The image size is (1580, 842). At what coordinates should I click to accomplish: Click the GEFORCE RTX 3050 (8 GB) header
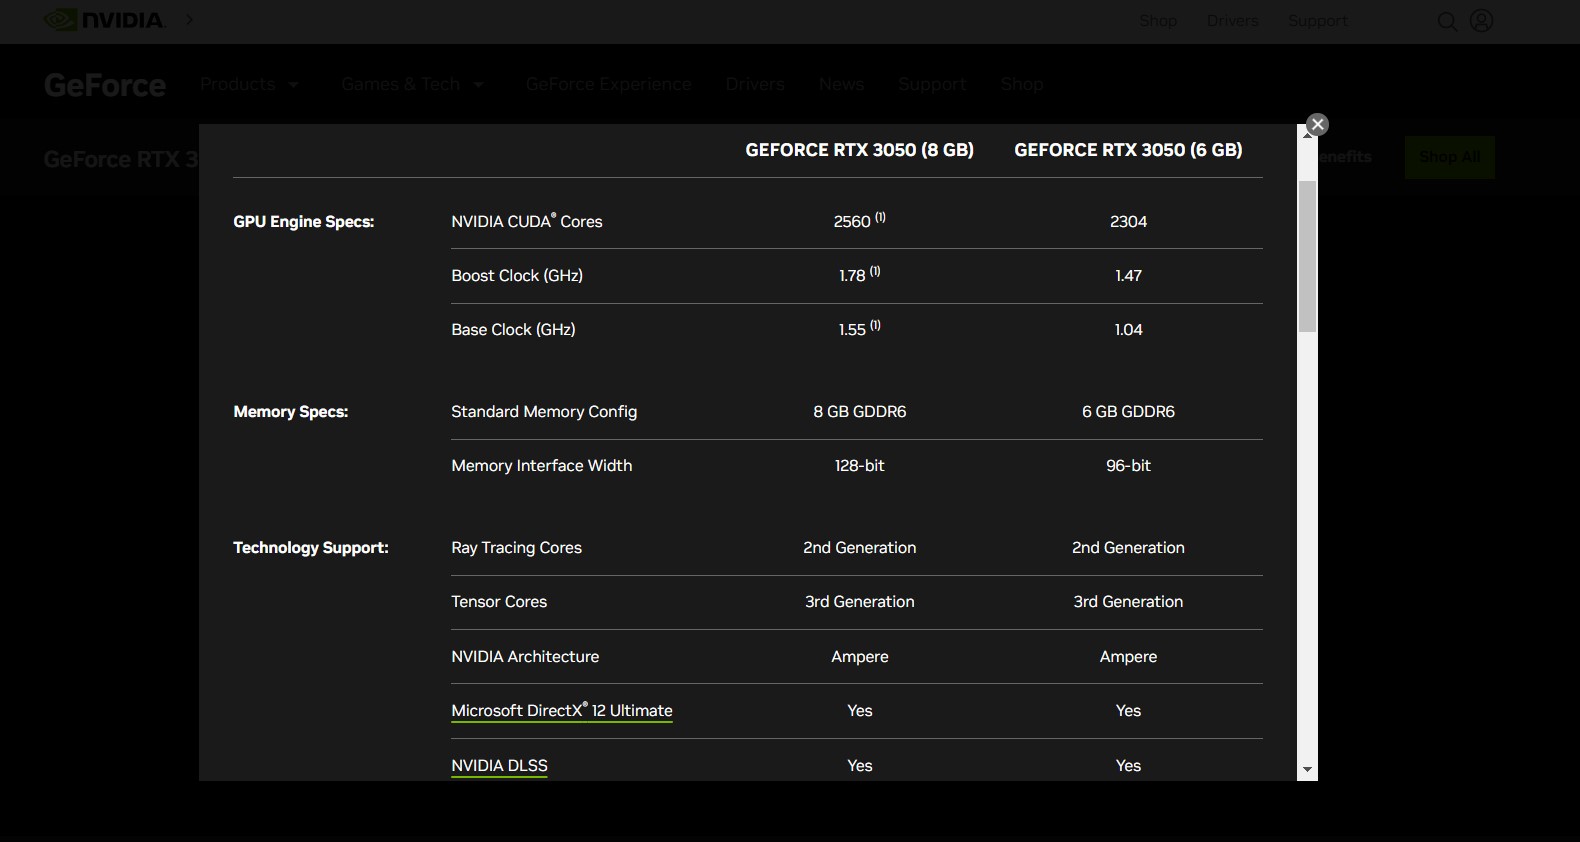[860, 150]
